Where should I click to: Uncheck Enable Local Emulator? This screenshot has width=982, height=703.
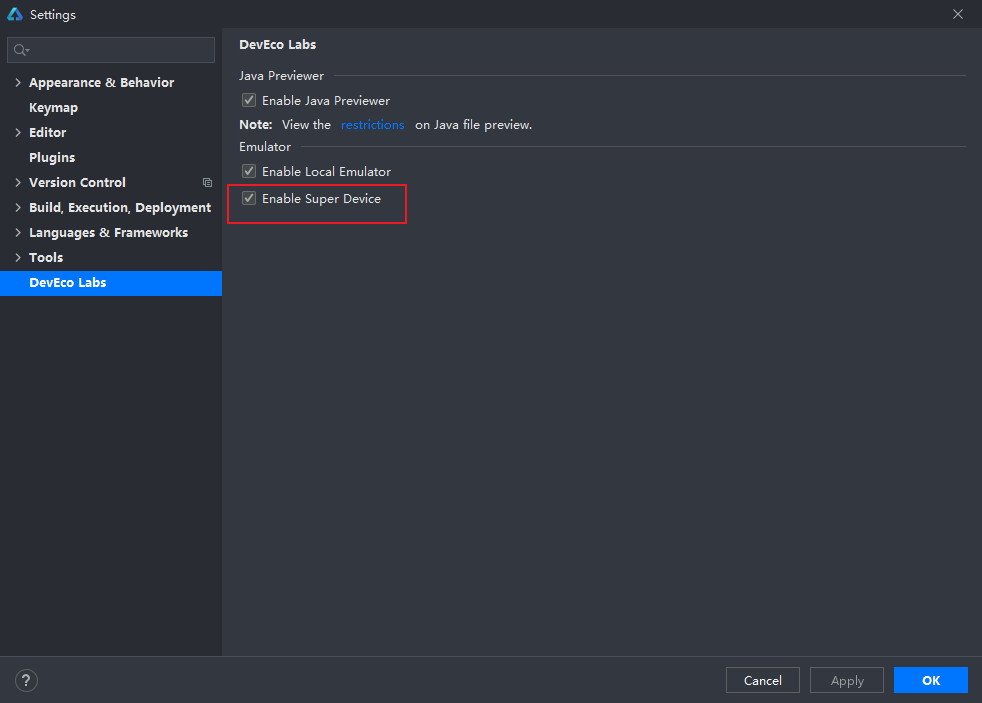(249, 172)
